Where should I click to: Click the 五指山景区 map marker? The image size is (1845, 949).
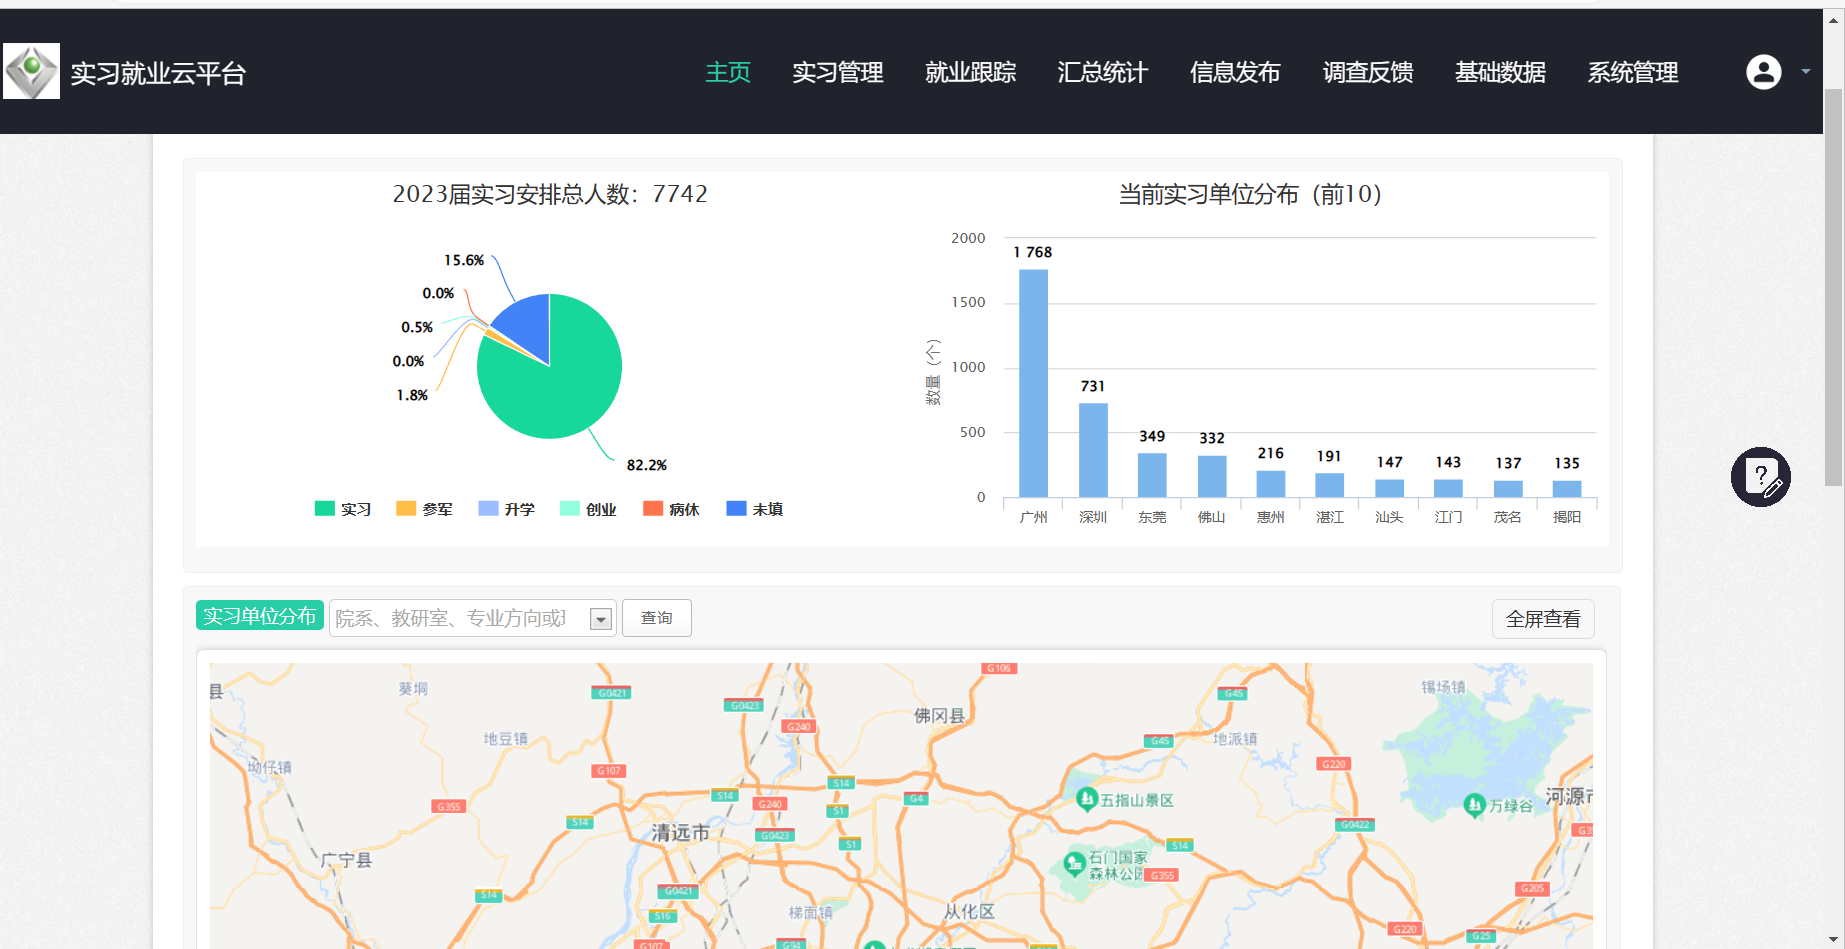pos(1087,798)
